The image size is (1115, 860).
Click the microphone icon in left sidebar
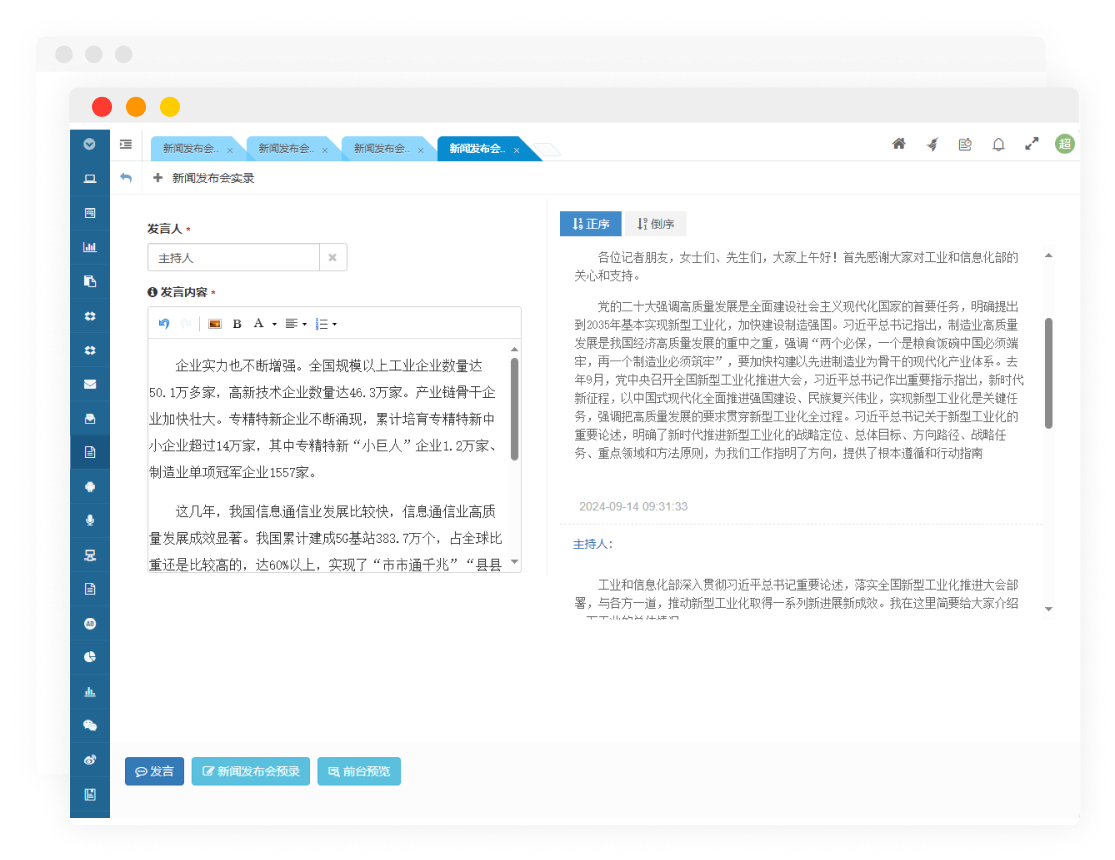(x=90, y=520)
